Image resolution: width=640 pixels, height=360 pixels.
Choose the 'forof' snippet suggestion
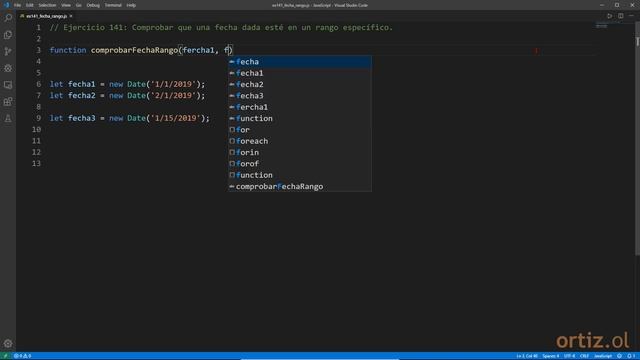coord(300,164)
